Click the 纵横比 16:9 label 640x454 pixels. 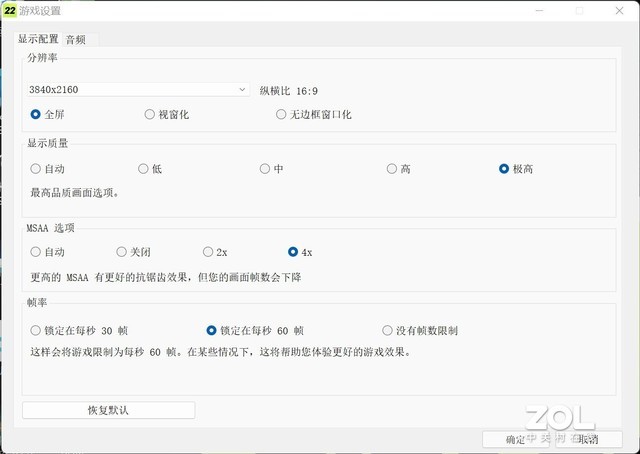[x=289, y=91]
